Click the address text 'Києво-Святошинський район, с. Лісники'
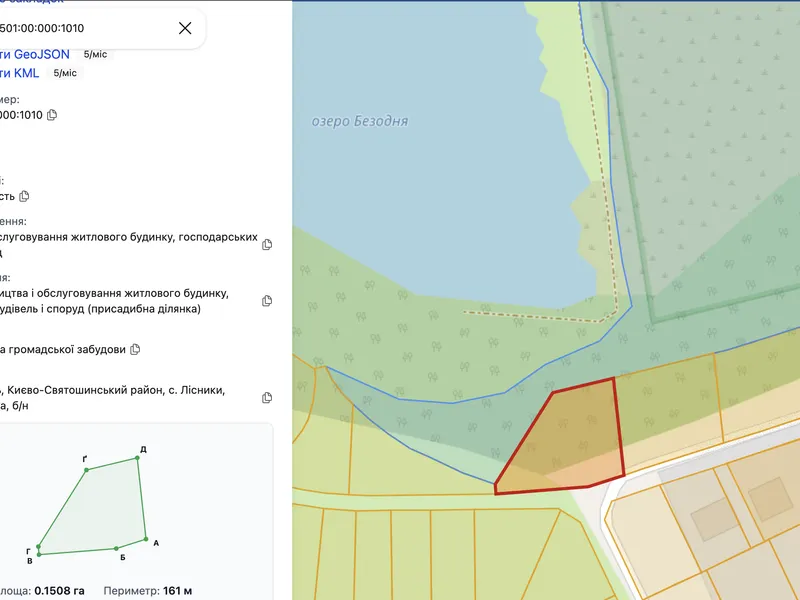The image size is (800, 600). [116, 390]
